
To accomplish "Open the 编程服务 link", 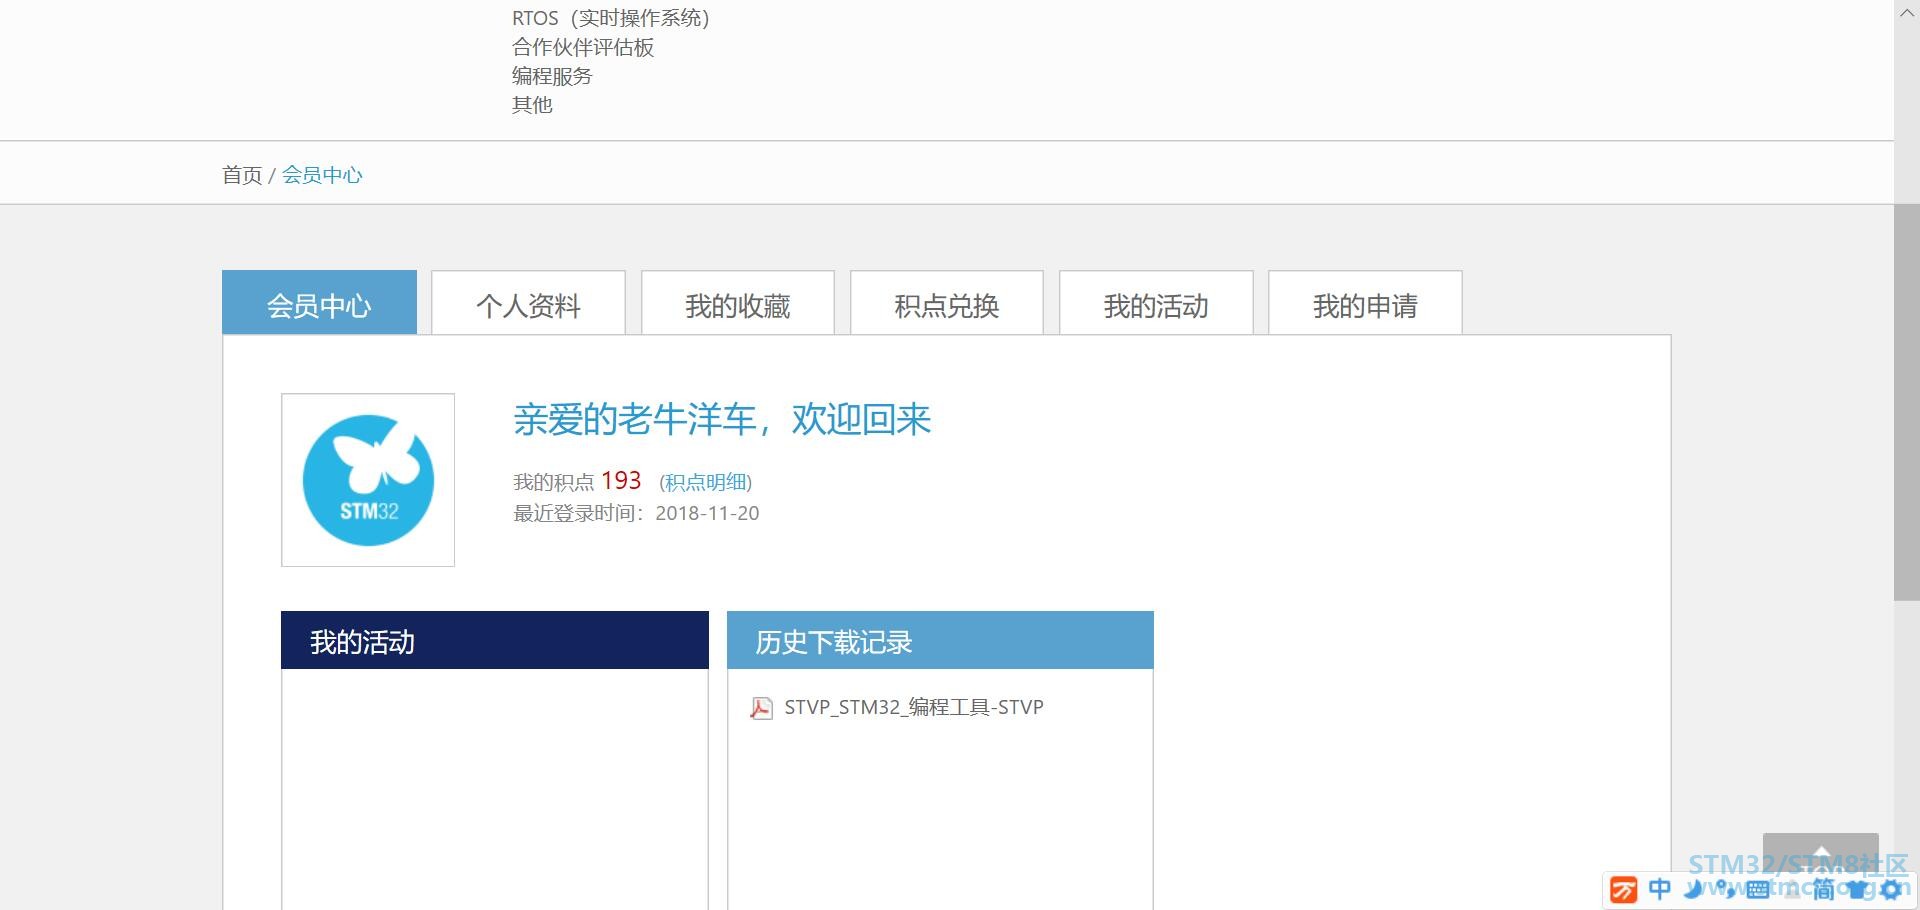I will point(552,76).
